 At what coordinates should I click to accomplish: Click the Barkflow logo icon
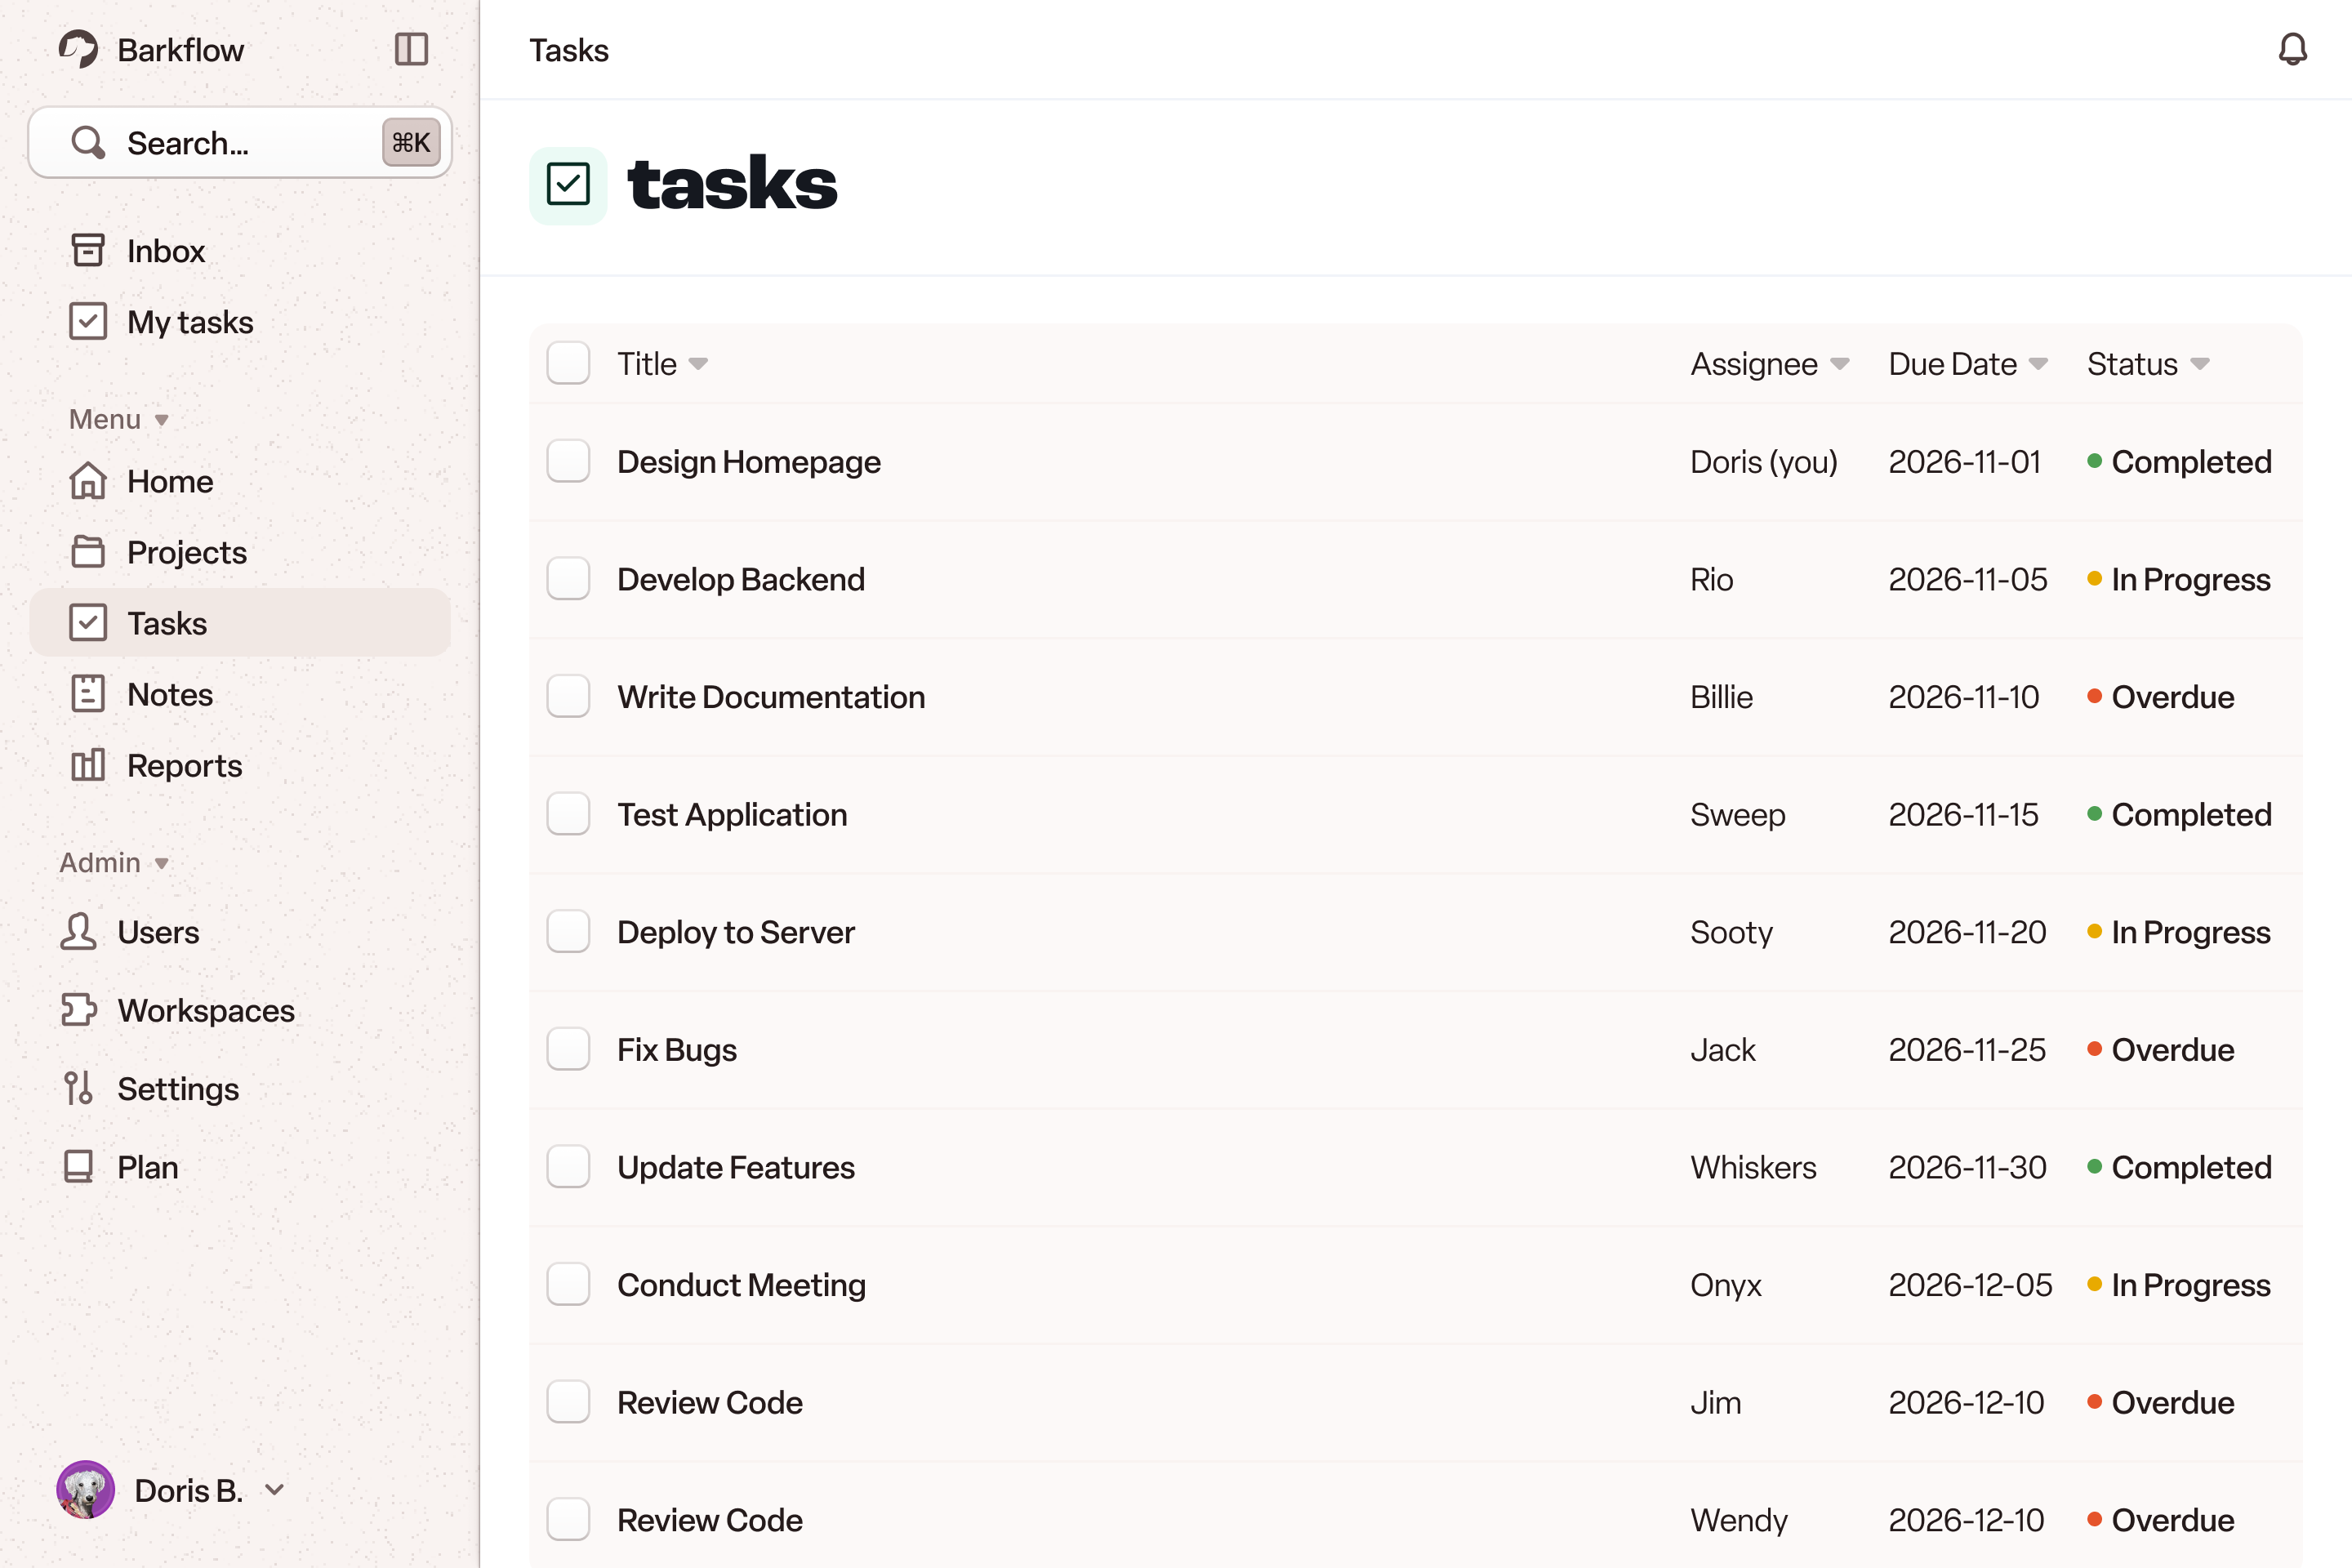coord(78,49)
